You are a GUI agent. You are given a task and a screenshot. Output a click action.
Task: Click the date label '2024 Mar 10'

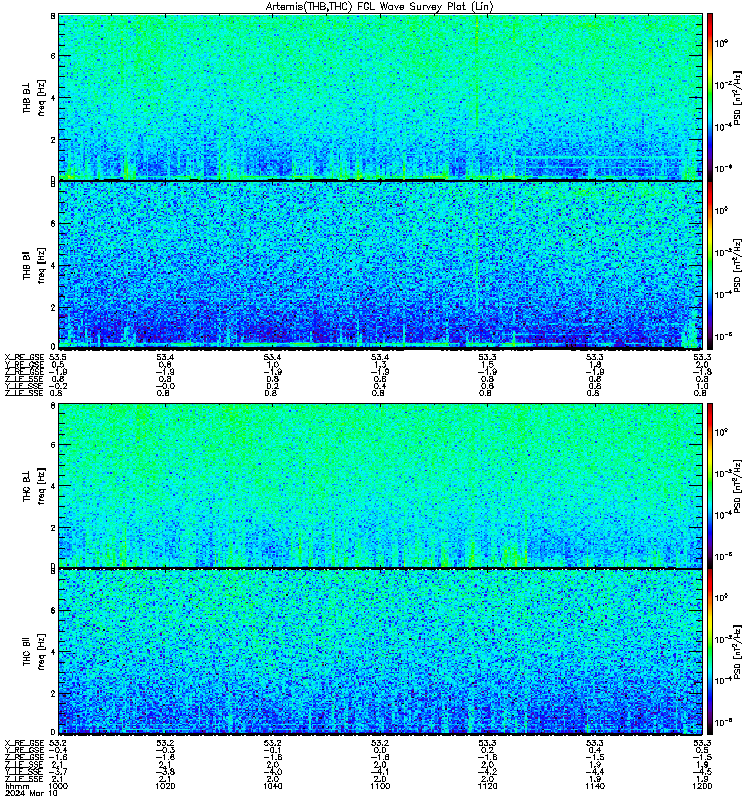click(x=31, y=793)
